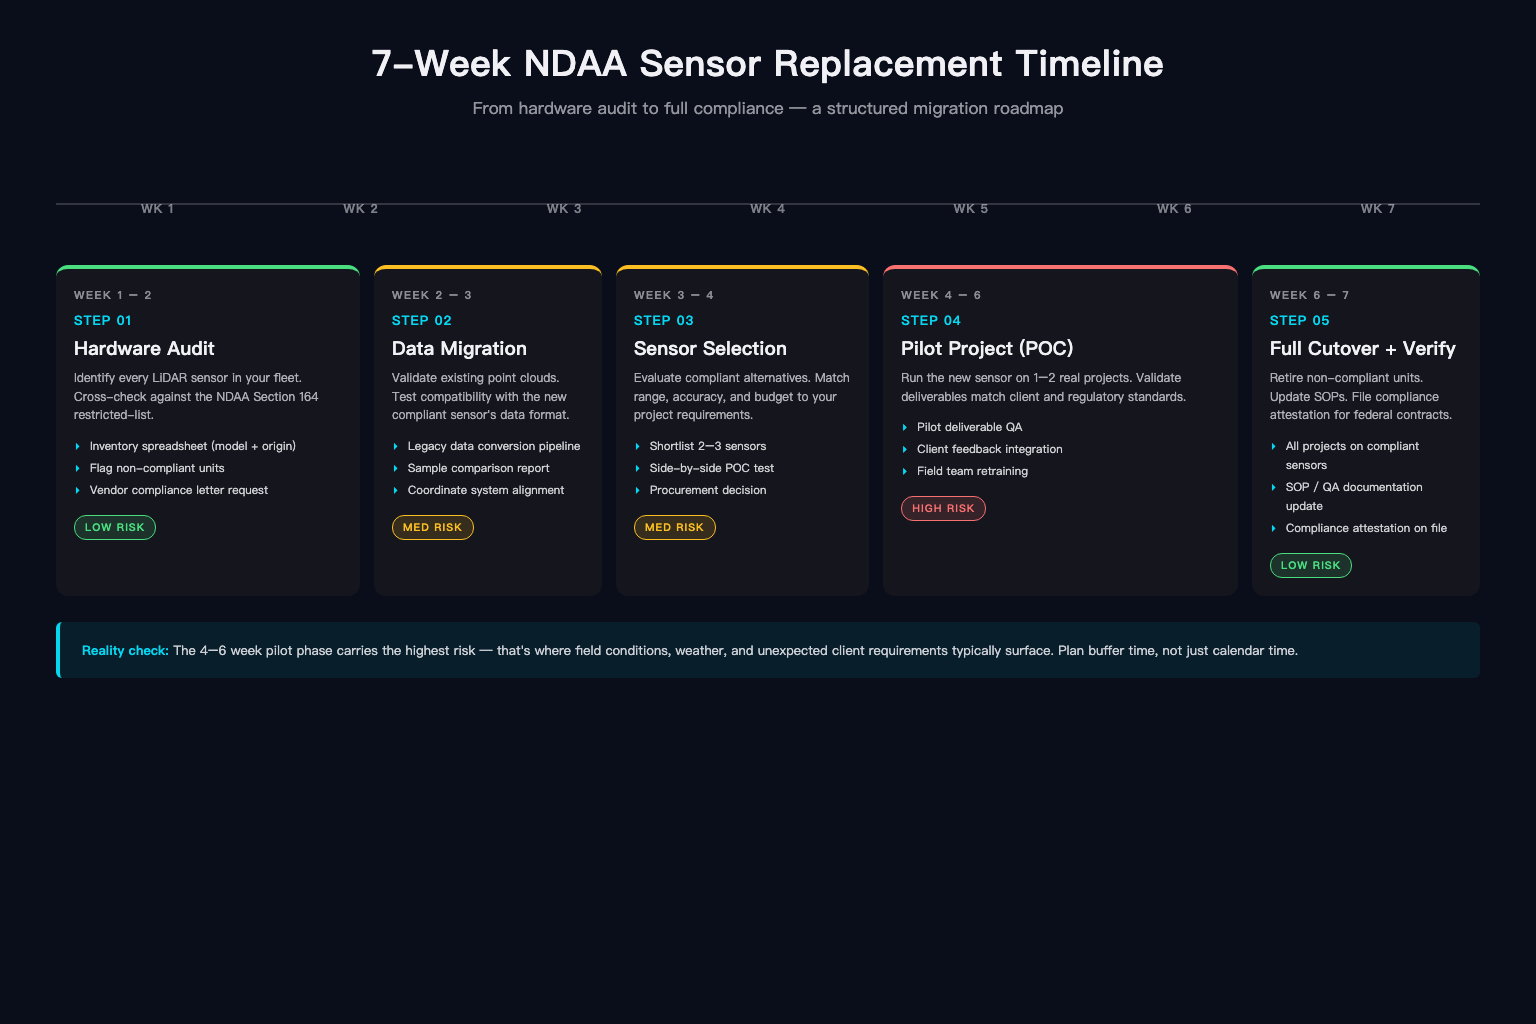
Task: Click the WK 7 timeline marker
Action: 1377,209
